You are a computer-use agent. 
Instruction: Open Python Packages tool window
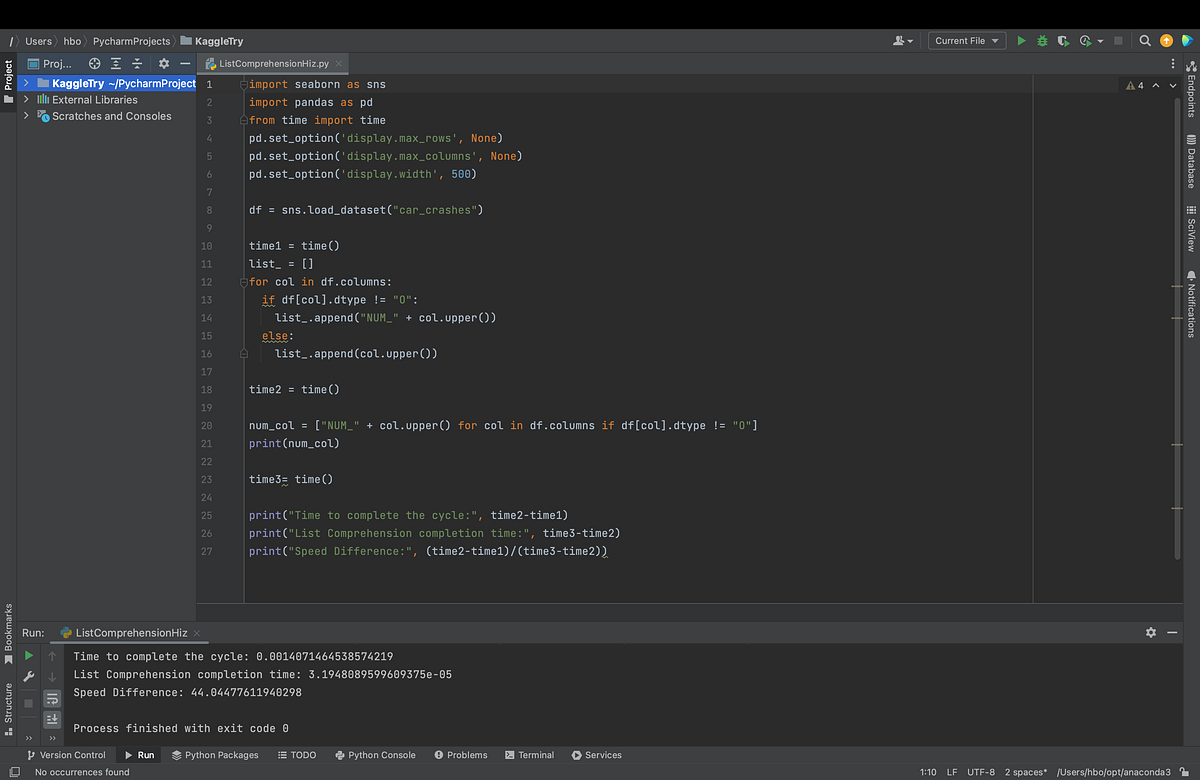tap(215, 755)
